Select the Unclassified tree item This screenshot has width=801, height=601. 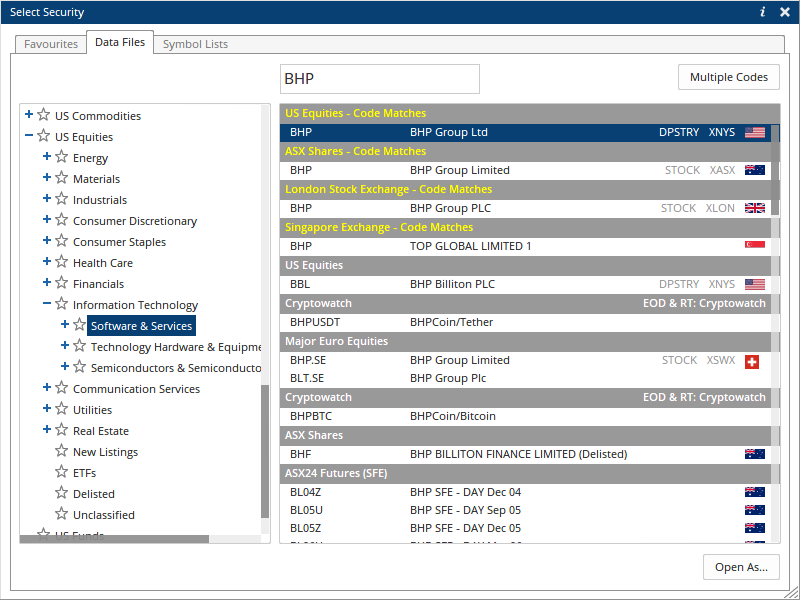[x=104, y=515]
